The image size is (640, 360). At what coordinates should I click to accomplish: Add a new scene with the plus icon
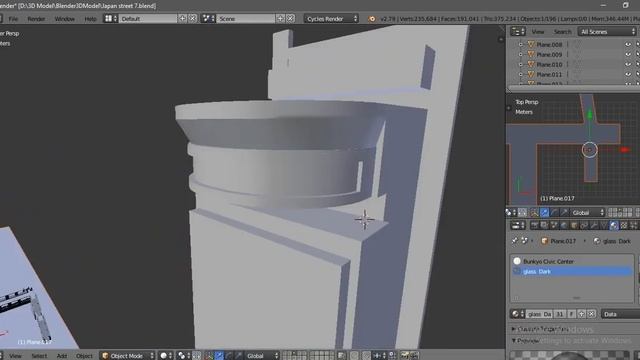[280, 18]
